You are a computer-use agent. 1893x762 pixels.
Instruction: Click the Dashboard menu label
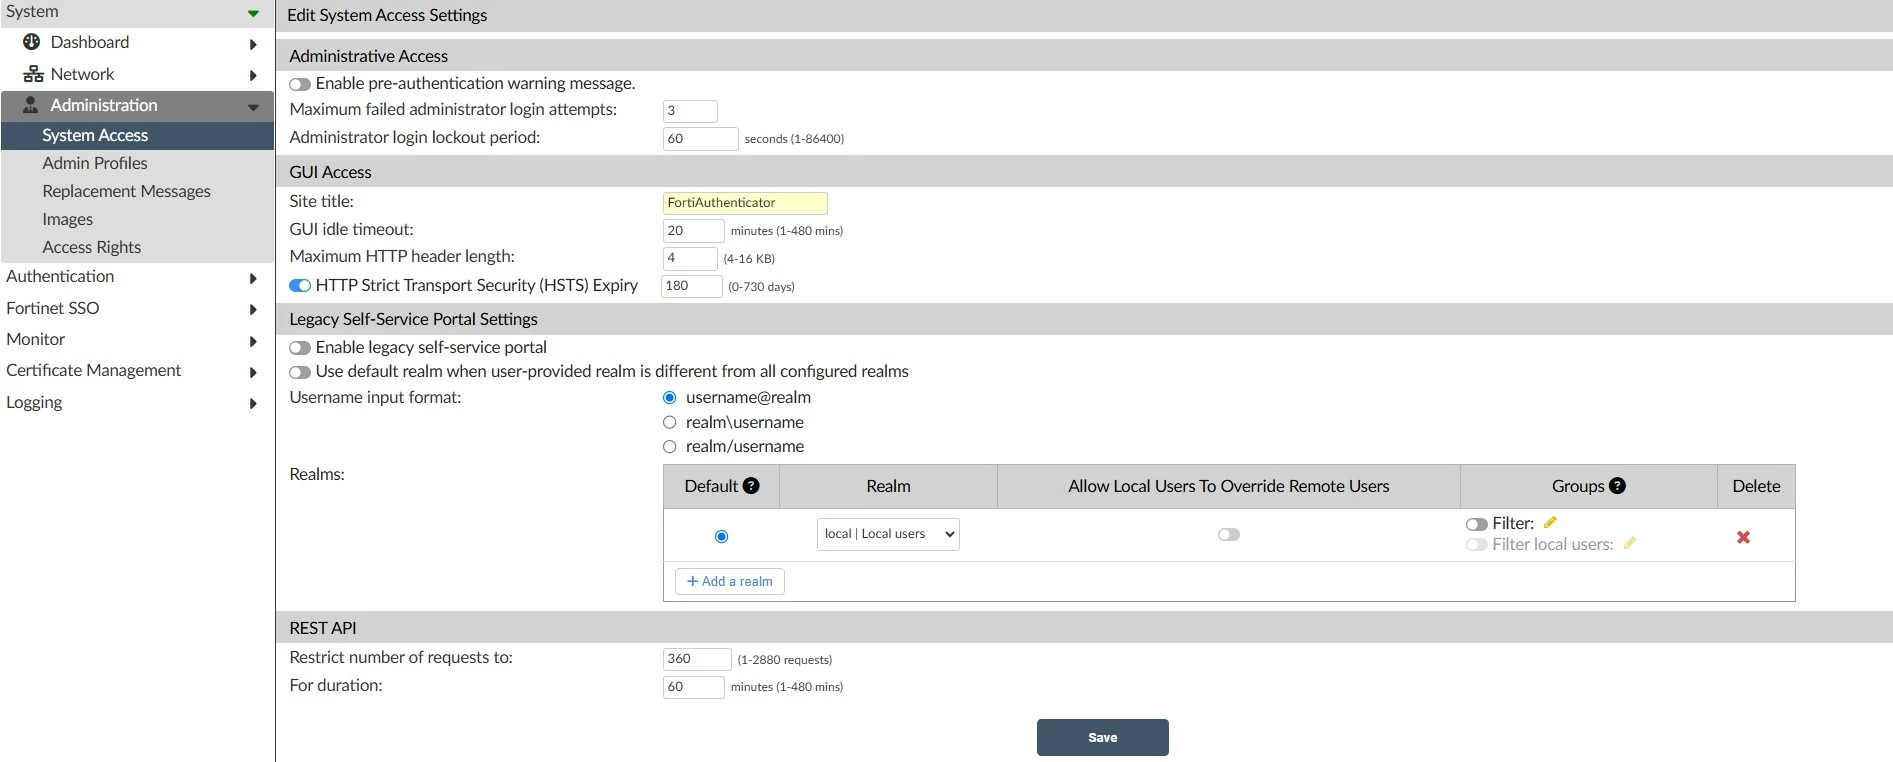tap(90, 42)
